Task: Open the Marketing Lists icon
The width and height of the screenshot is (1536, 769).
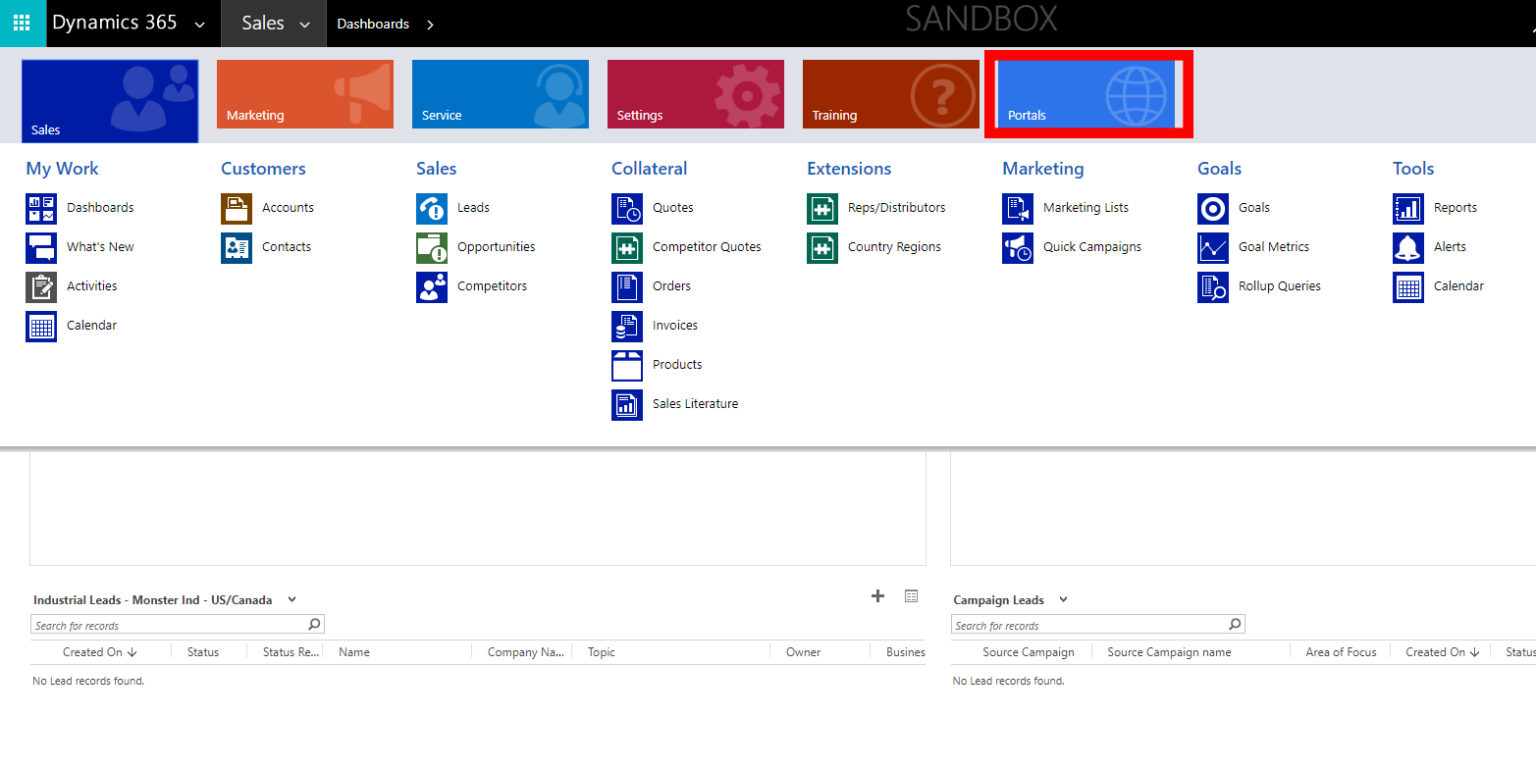Action: coord(1018,208)
